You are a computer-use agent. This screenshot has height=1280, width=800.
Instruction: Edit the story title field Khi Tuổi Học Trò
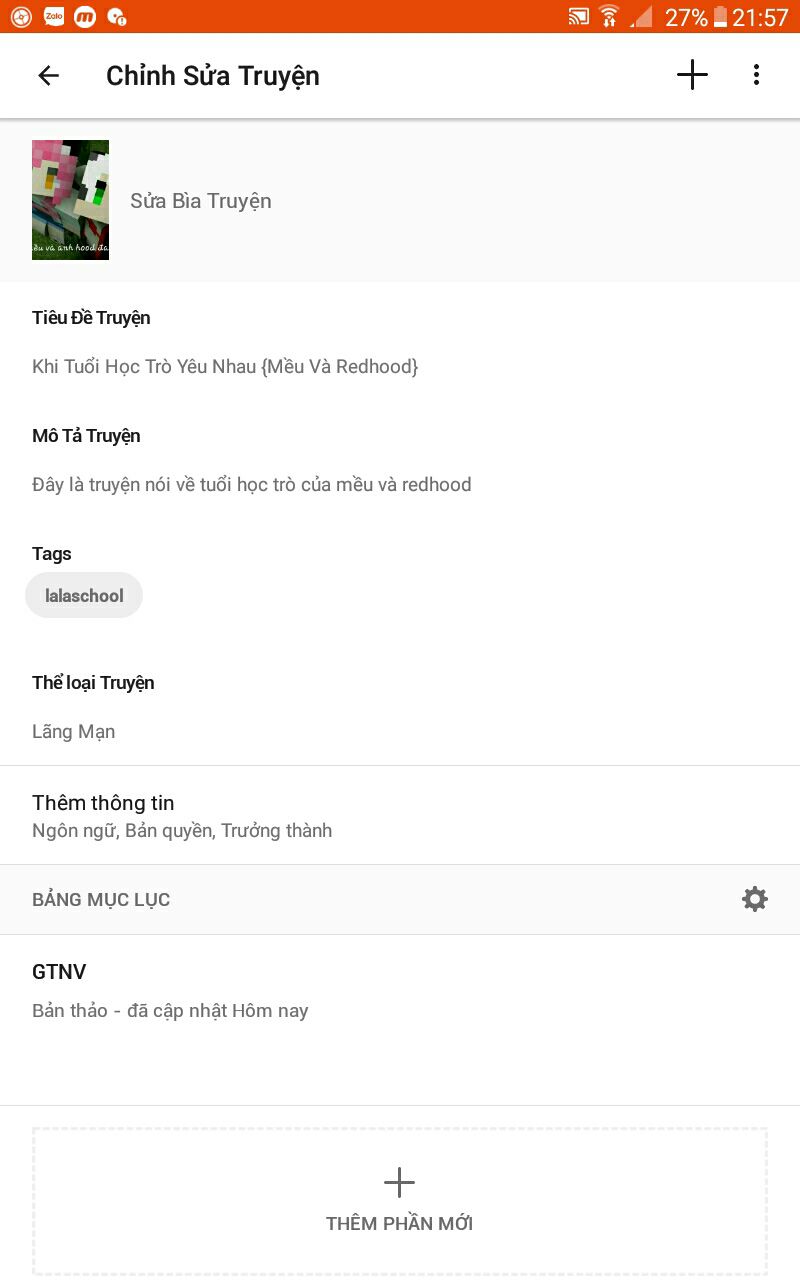tap(225, 367)
